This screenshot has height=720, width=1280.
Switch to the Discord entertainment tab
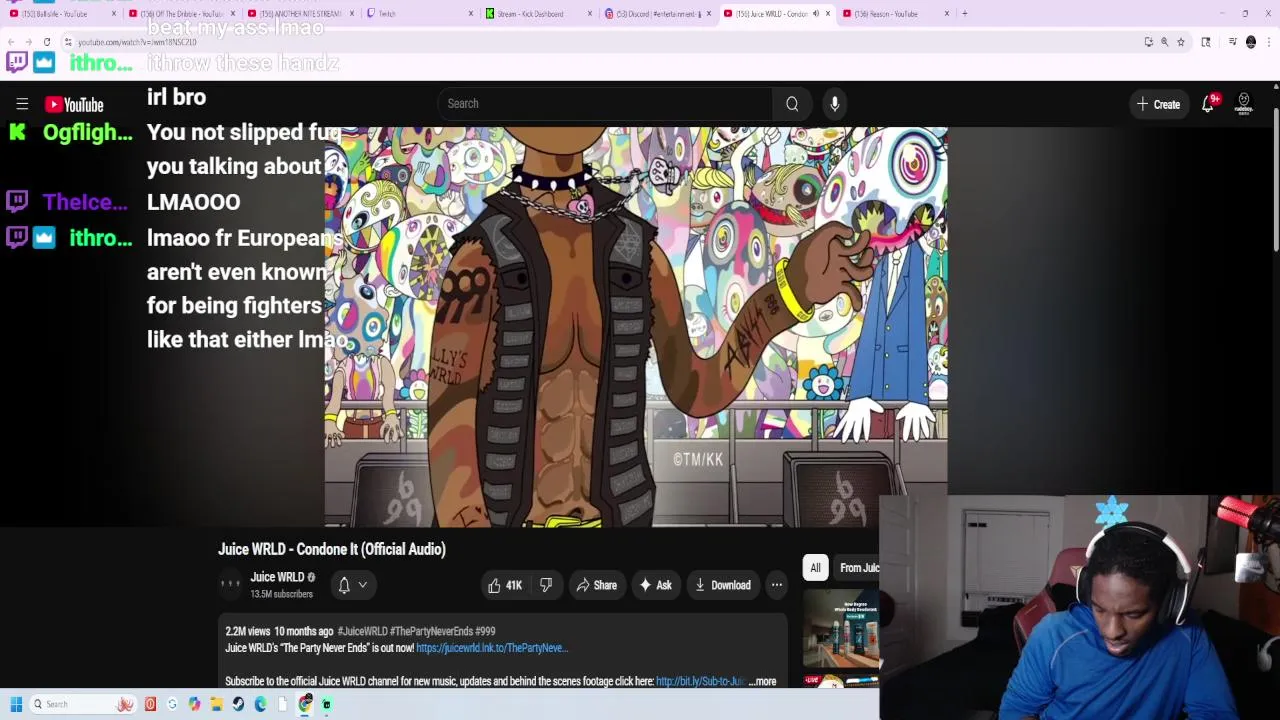[656, 13]
